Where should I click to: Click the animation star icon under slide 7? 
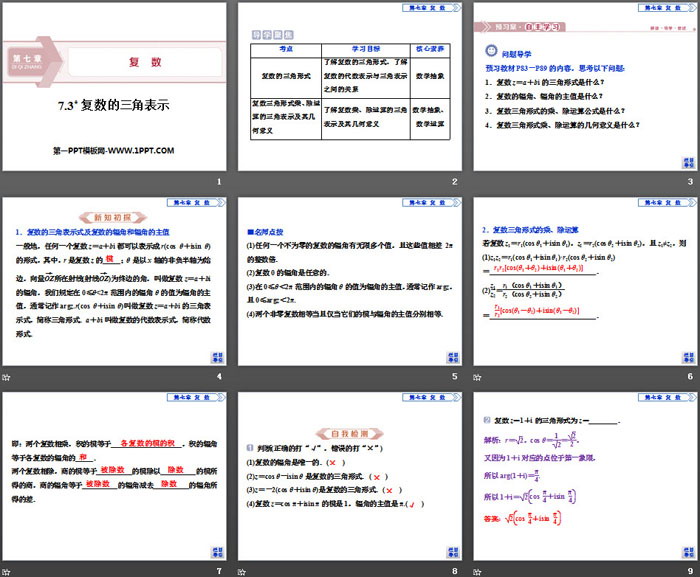[x=7, y=571]
